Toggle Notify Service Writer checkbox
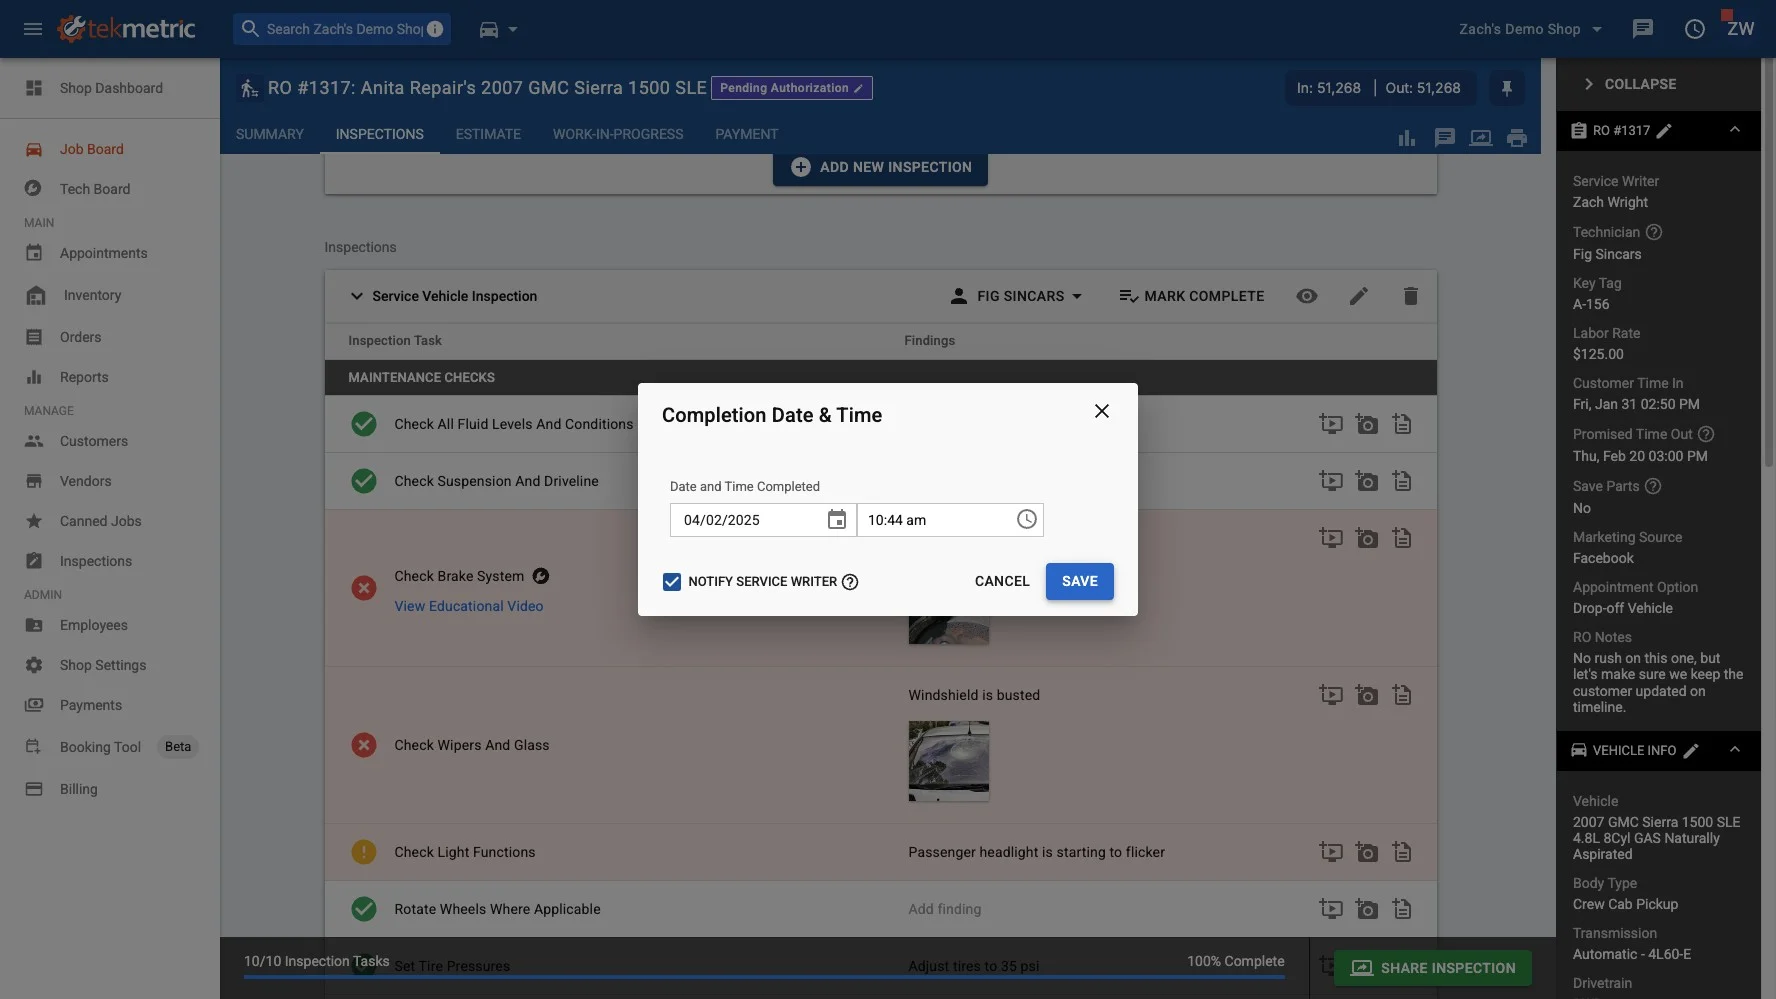Image resolution: width=1776 pixels, height=999 pixels. point(672,582)
